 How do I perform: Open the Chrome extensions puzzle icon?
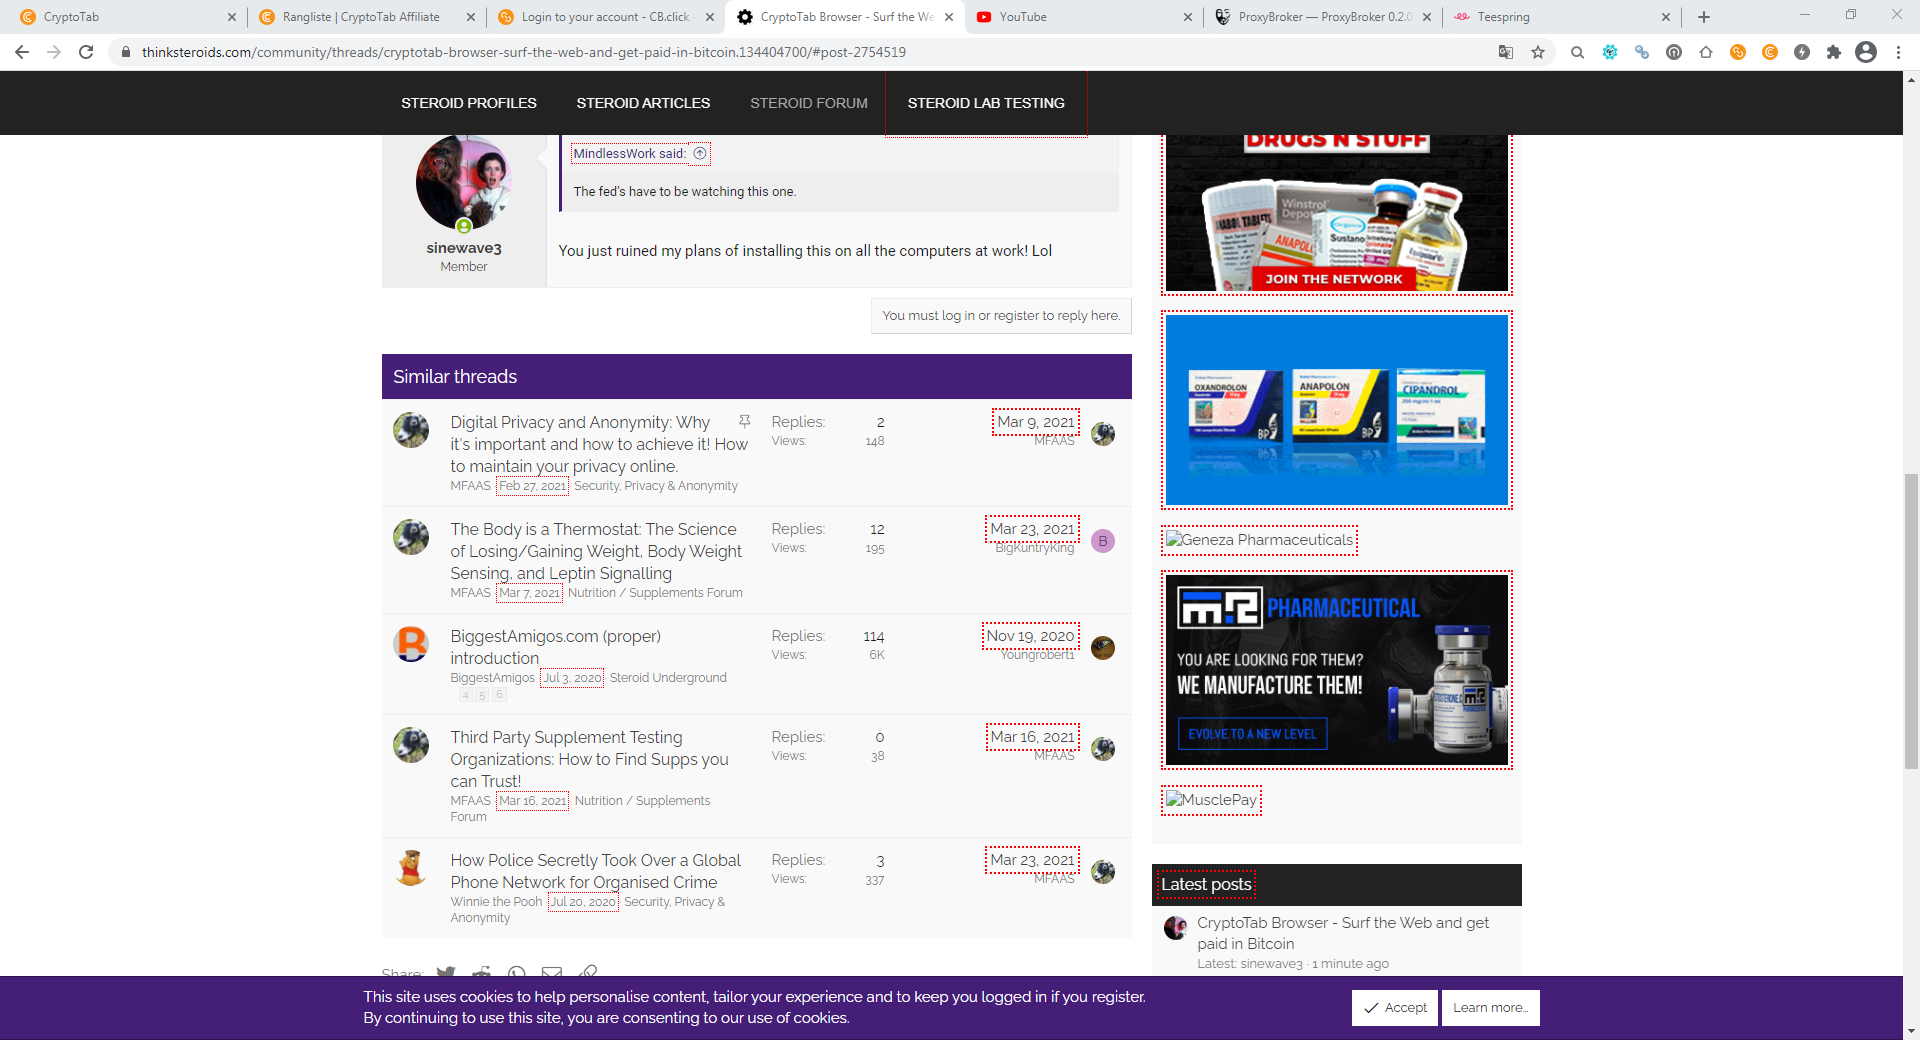(1835, 52)
